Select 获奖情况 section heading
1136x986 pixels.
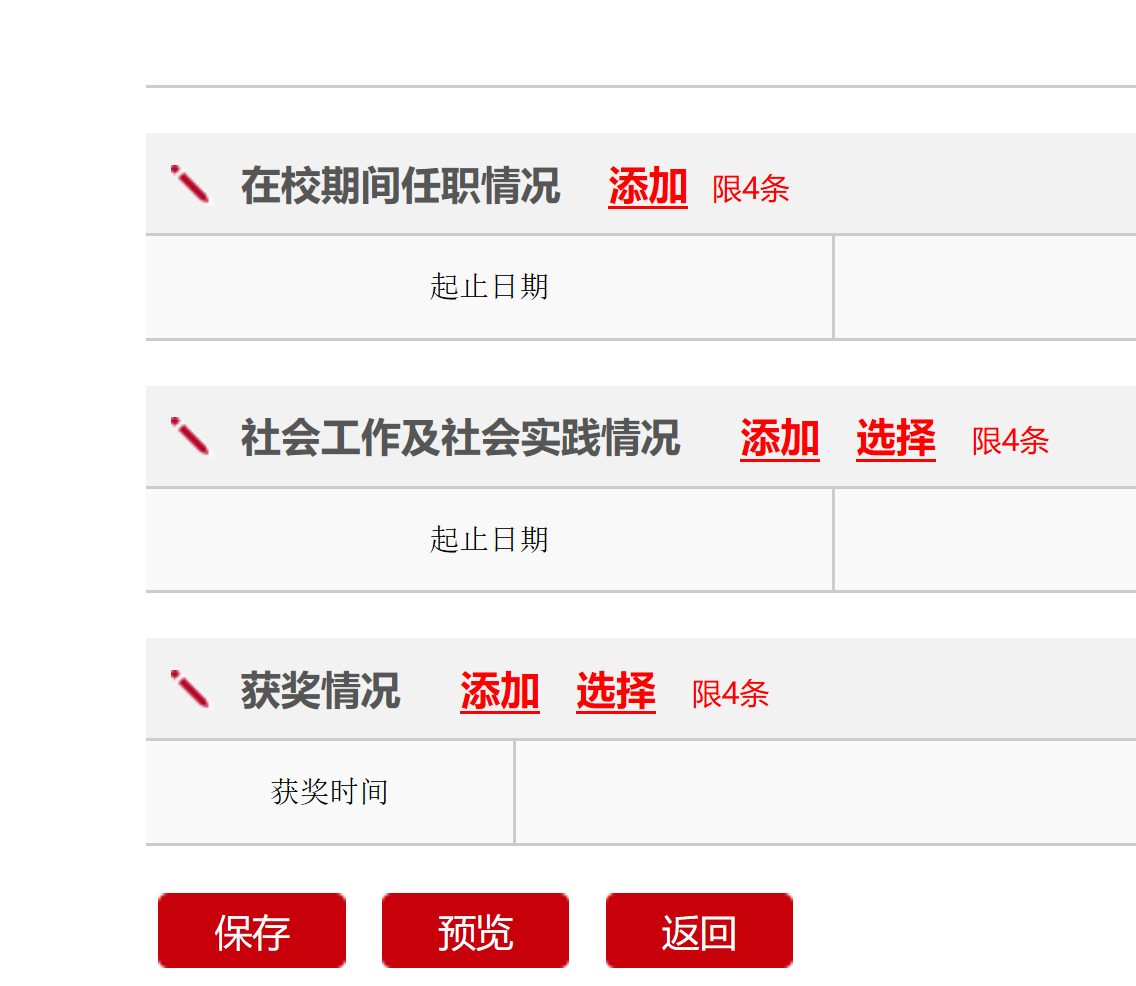[x=320, y=690]
